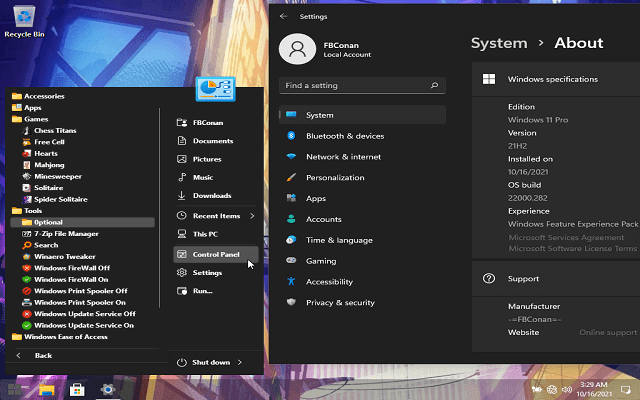Screen dimensions: 640x400
Task: Expand Windows Ease of Access folder
Action: pos(60,337)
